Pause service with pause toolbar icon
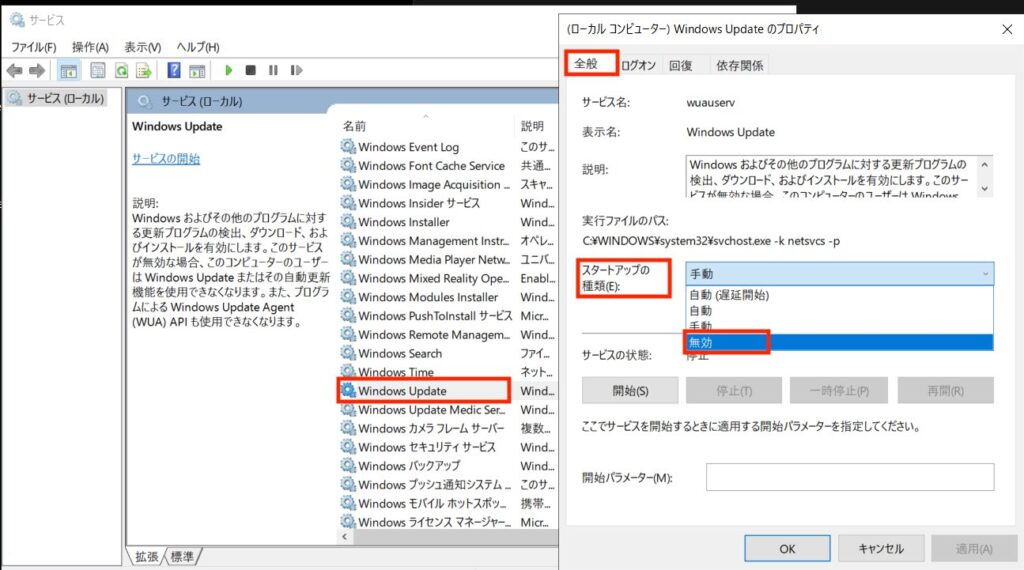Image resolution: width=1024 pixels, height=570 pixels. [273, 70]
